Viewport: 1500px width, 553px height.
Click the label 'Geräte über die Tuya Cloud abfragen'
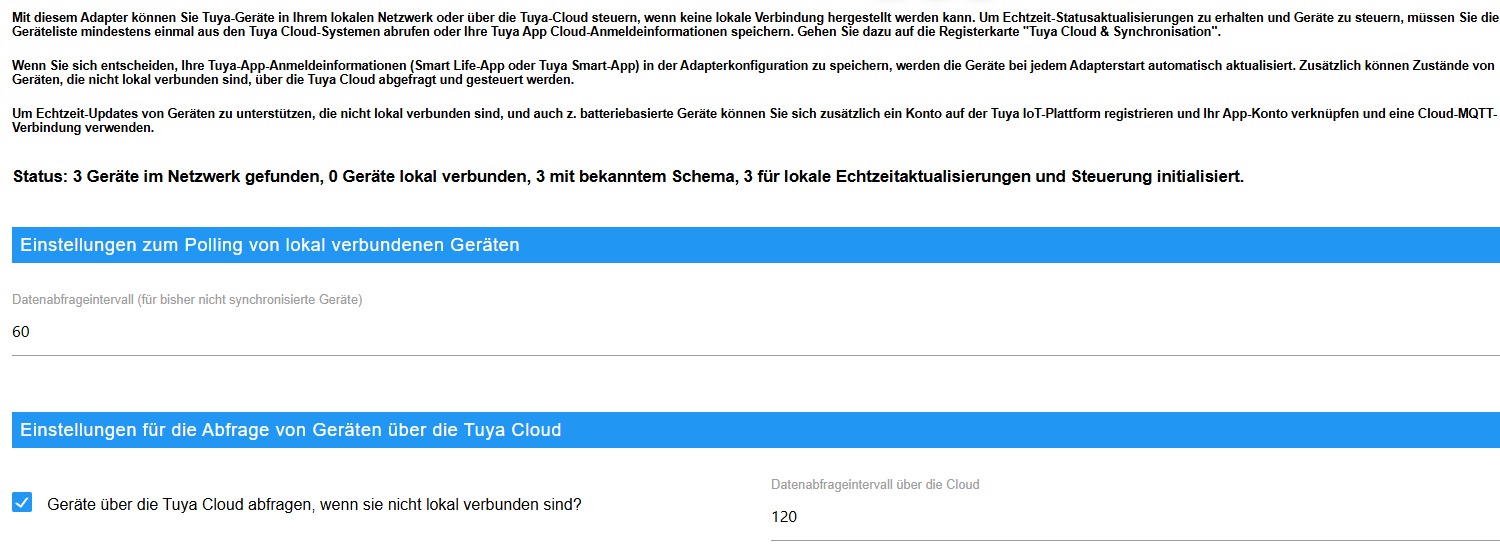click(314, 505)
